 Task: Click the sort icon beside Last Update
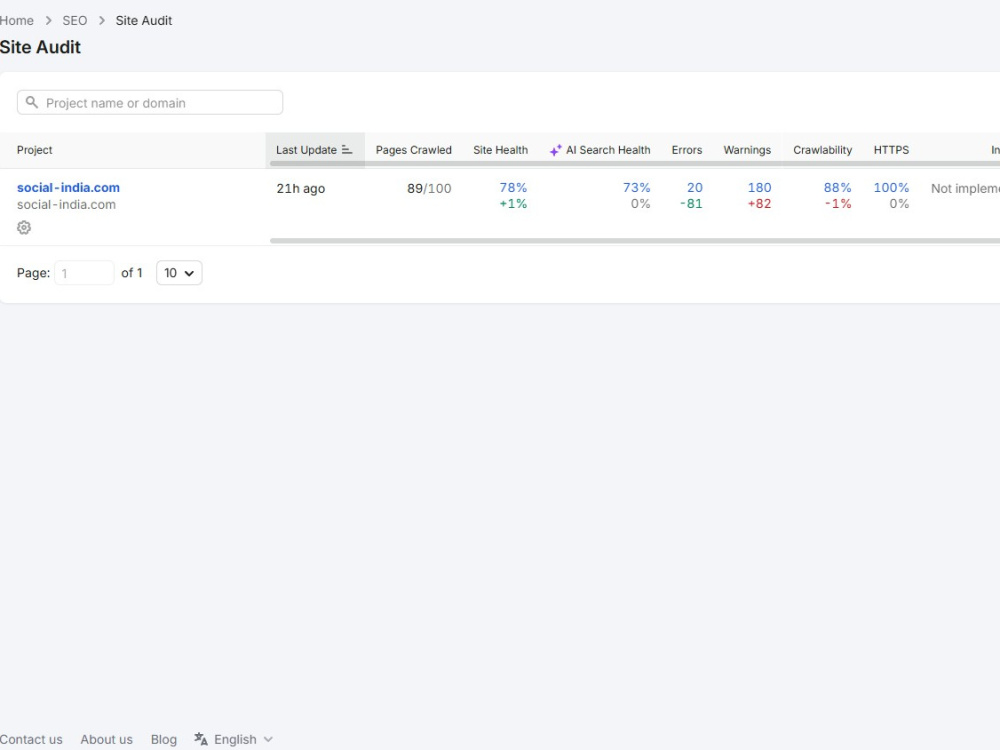click(x=347, y=150)
